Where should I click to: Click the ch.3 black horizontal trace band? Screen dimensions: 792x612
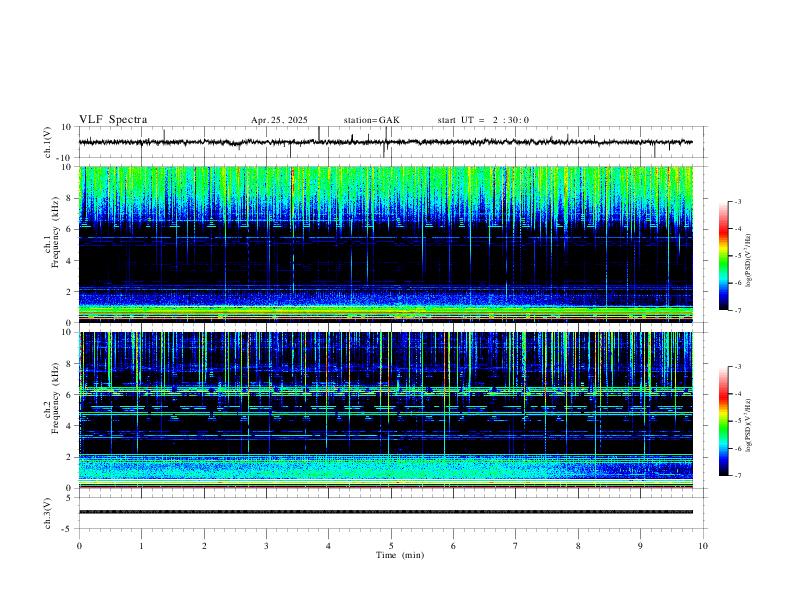point(386,512)
